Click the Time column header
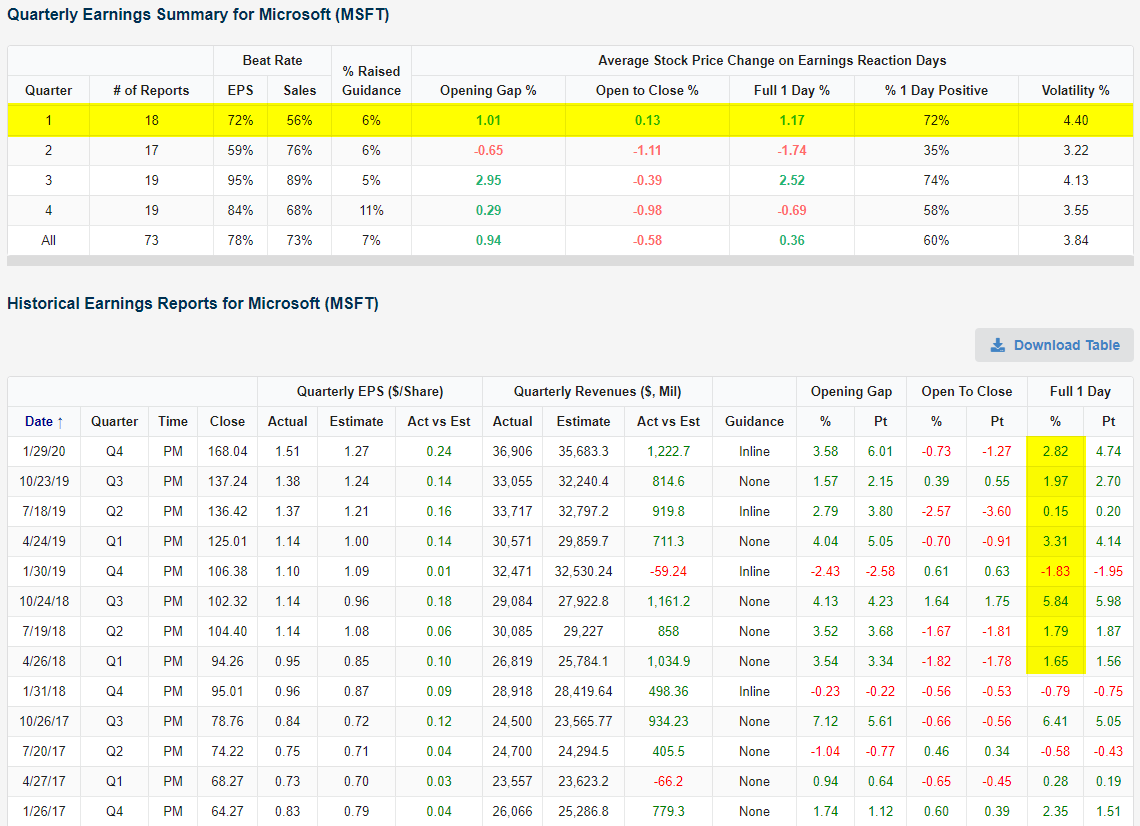 tap(173, 421)
